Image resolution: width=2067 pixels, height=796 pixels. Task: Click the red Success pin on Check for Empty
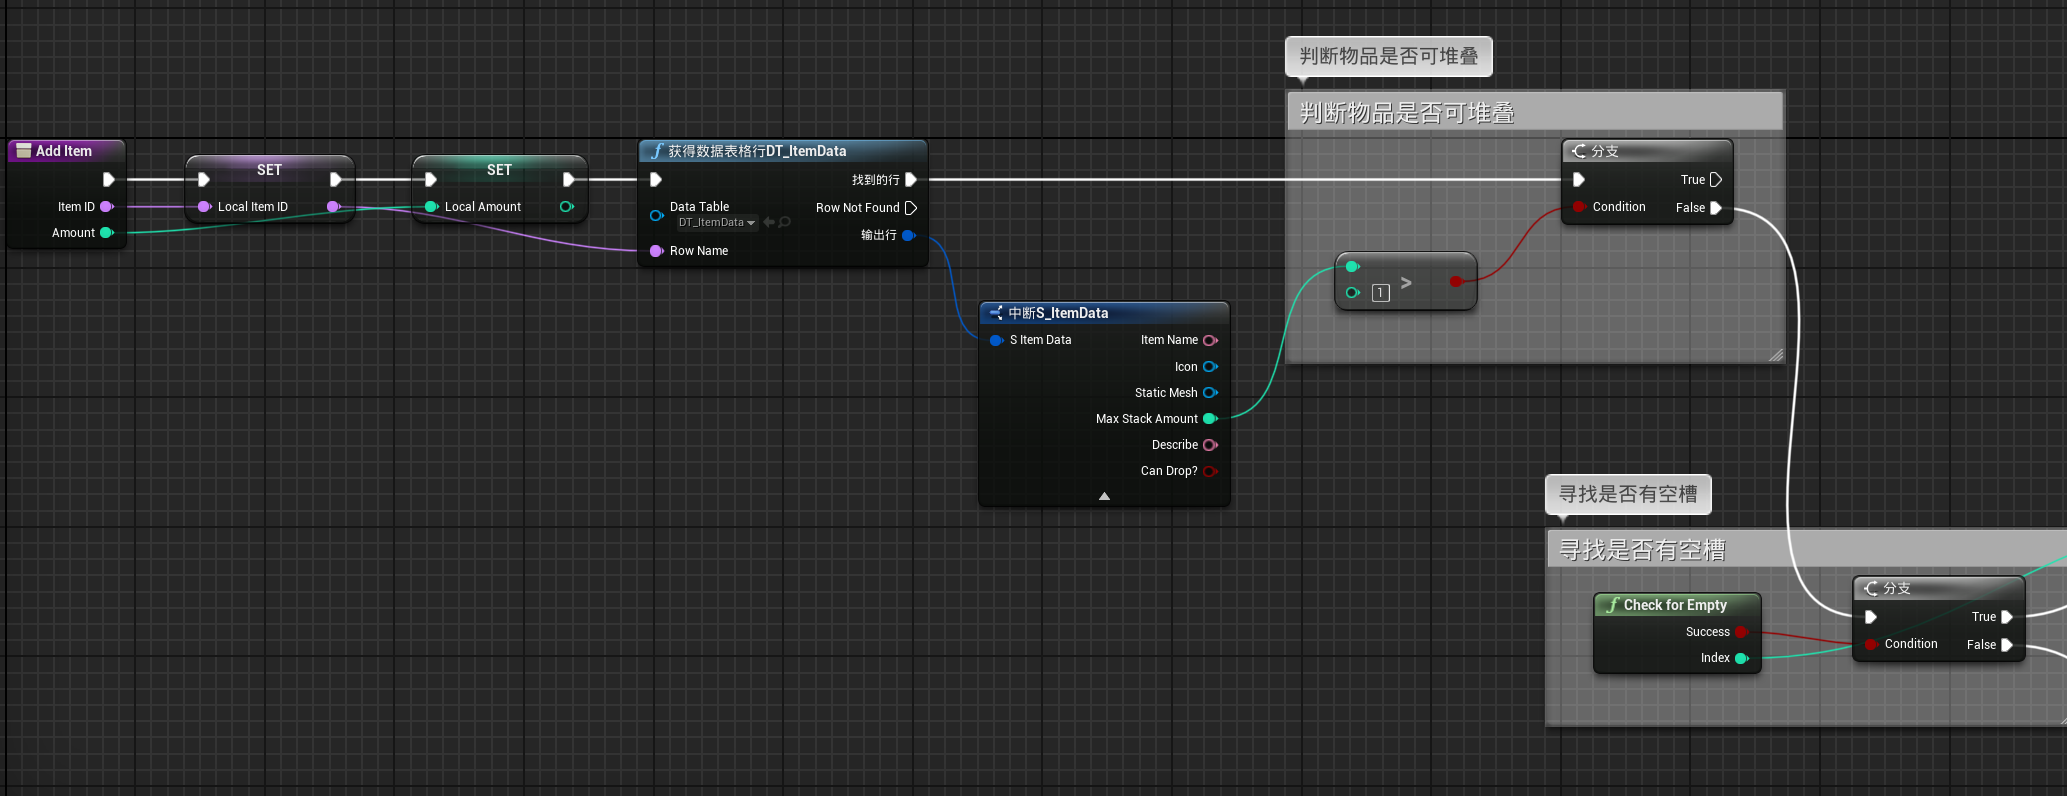tap(1741, 632)
